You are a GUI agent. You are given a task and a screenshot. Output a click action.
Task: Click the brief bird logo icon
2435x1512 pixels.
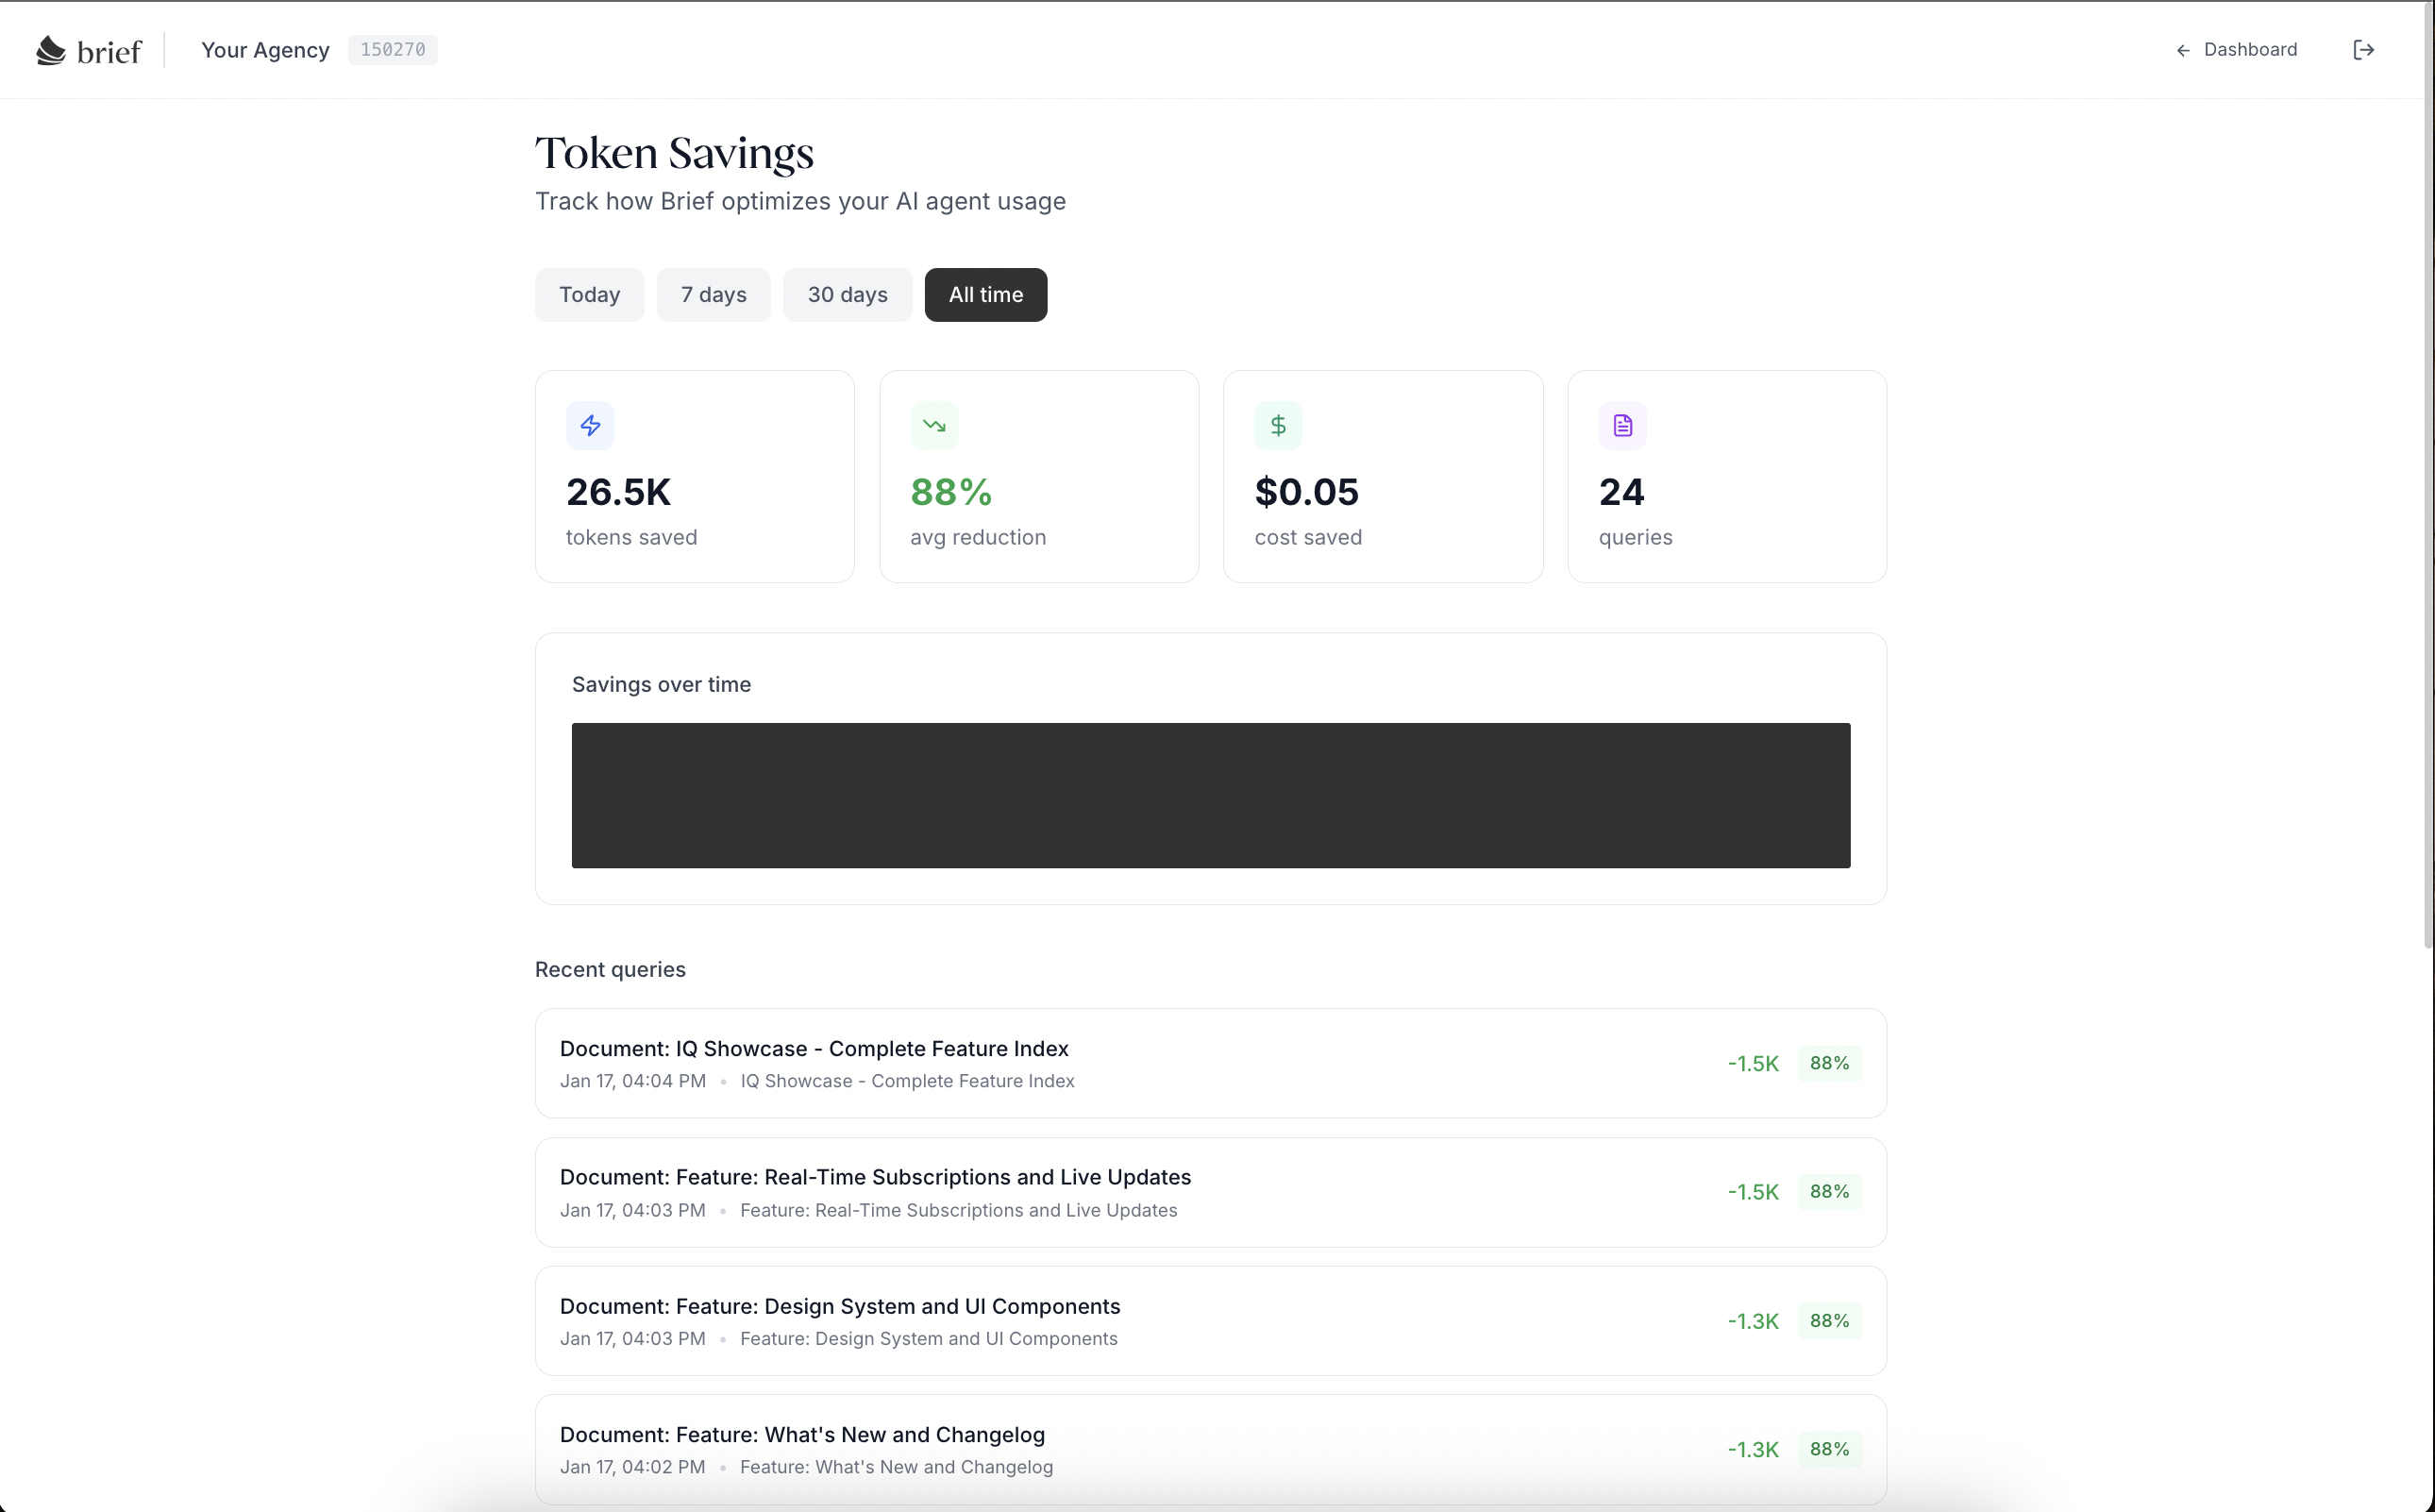[x=51, y=50]
